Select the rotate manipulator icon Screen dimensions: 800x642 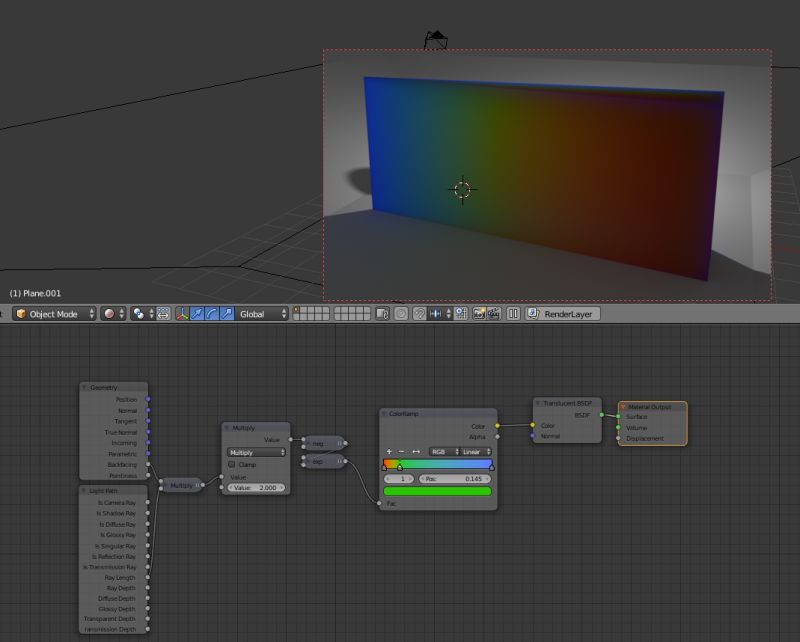pos(211,313)
